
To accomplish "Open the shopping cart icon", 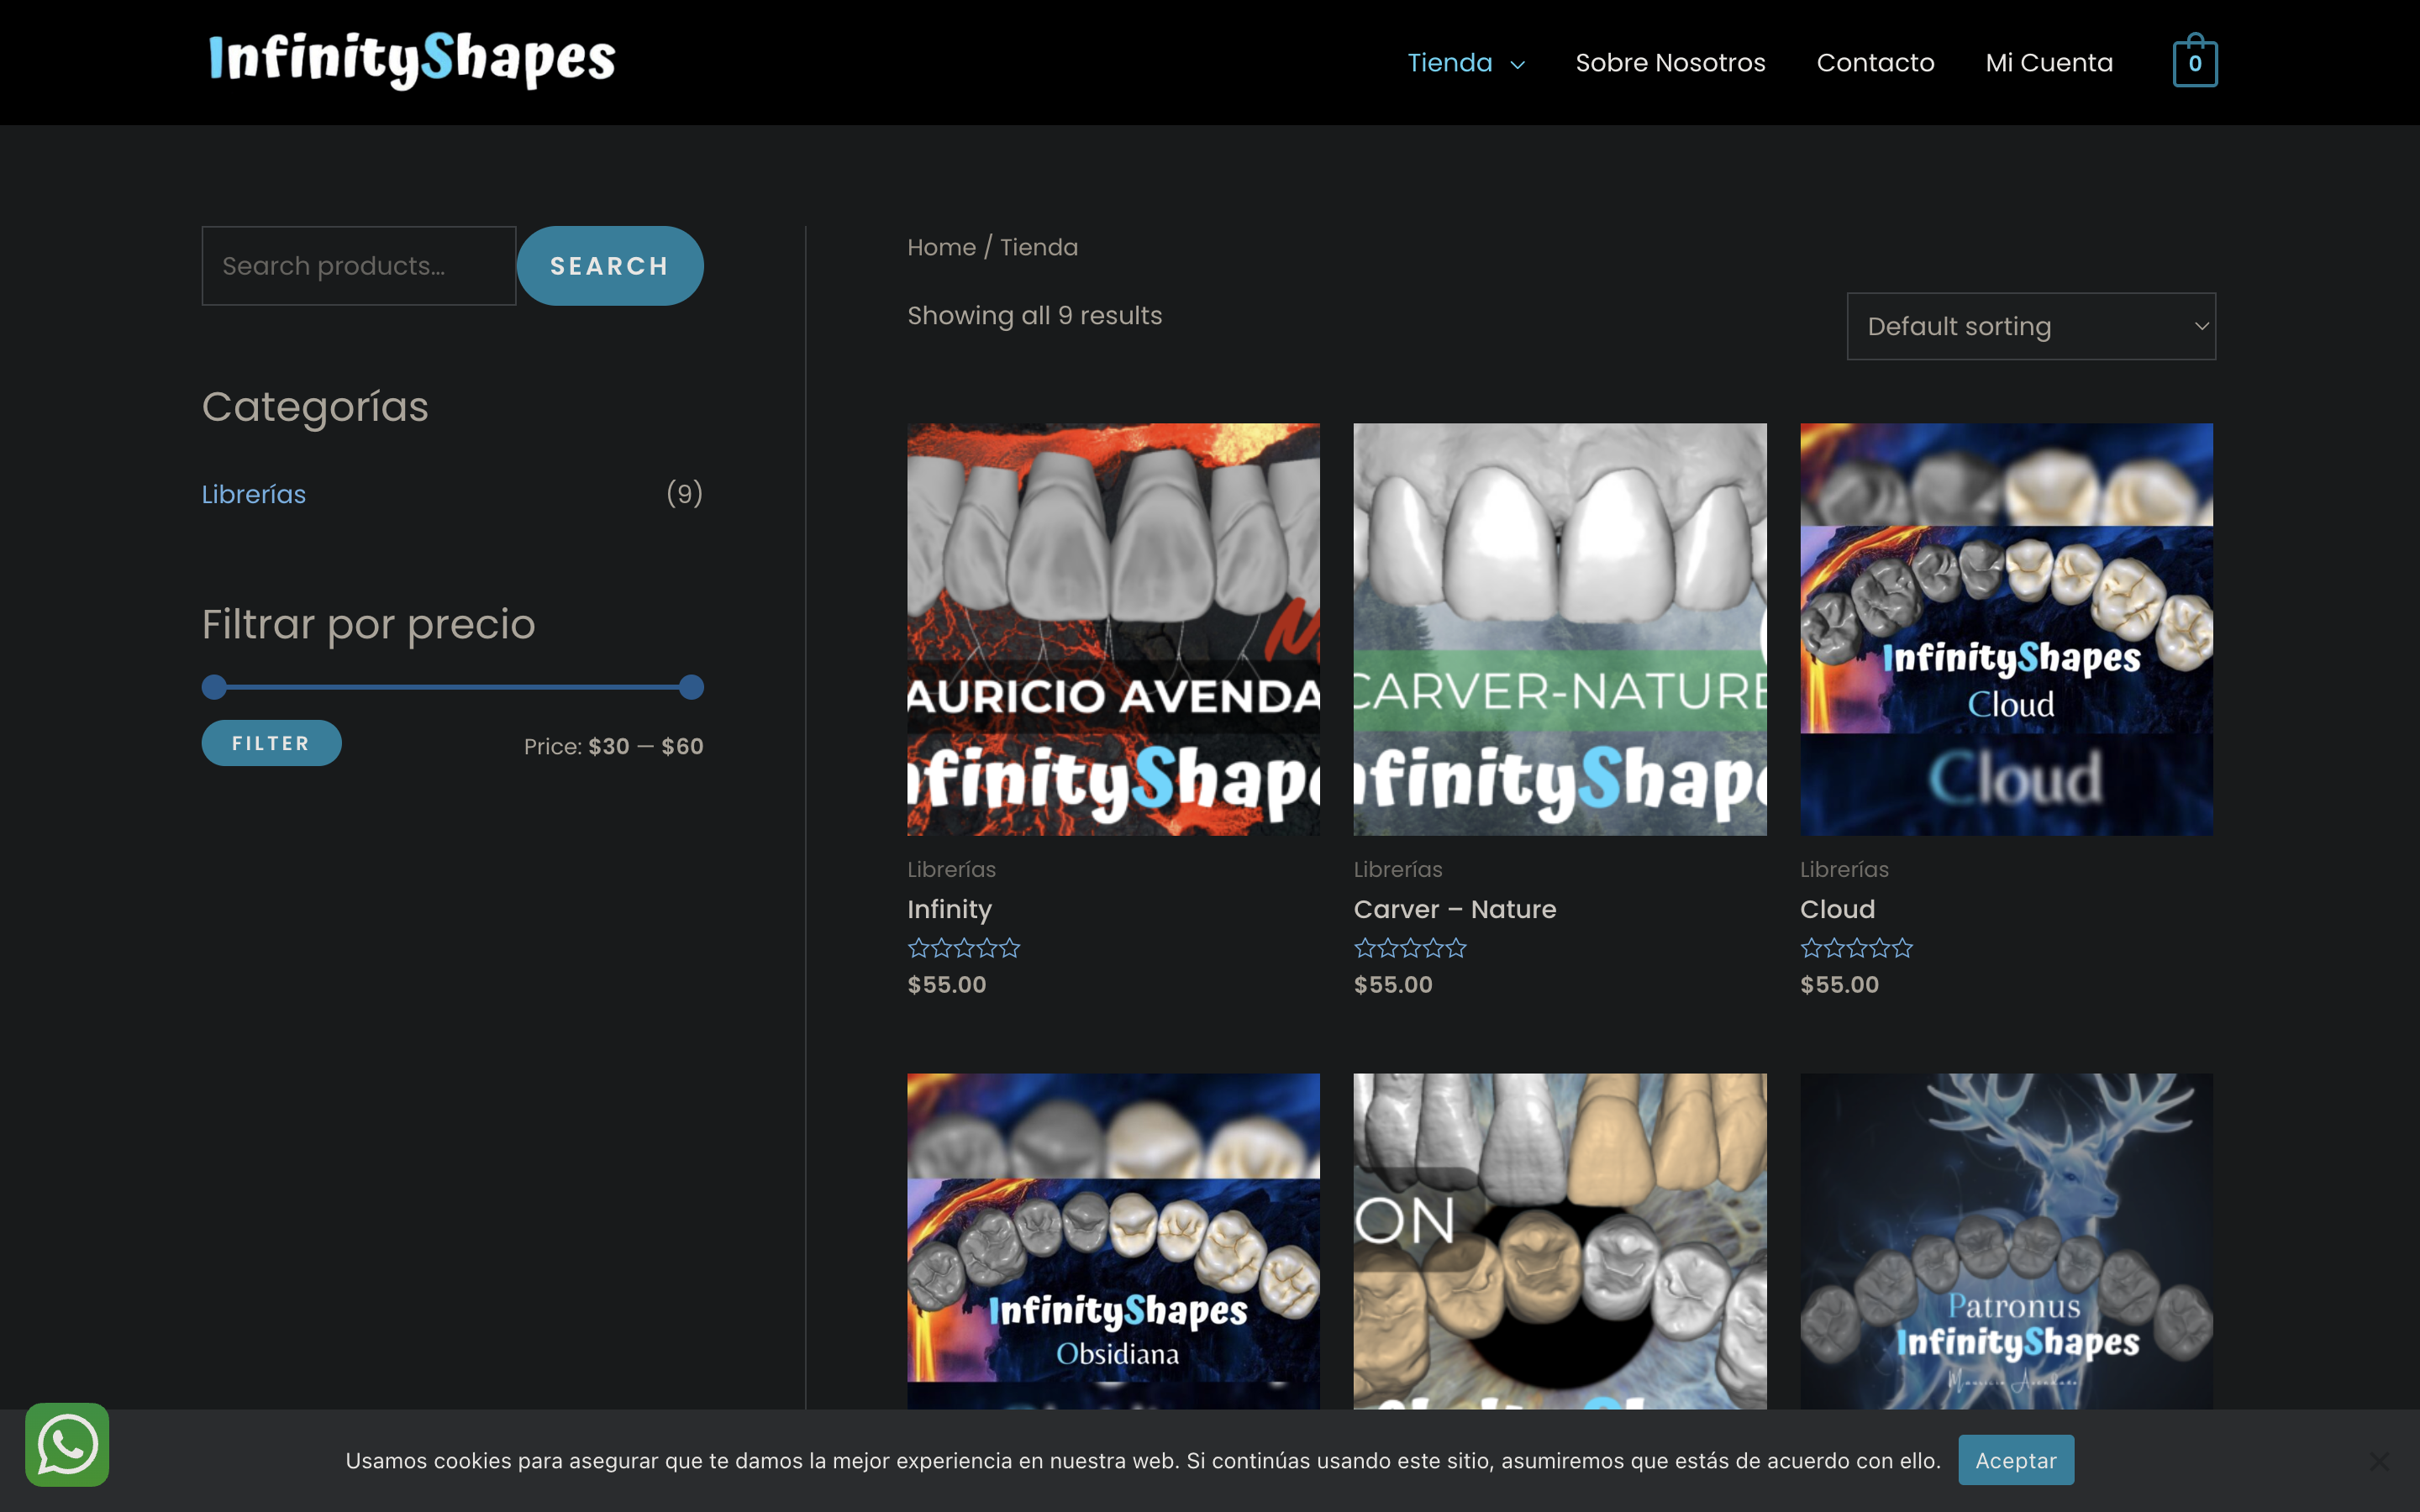I will [2194, 62].
